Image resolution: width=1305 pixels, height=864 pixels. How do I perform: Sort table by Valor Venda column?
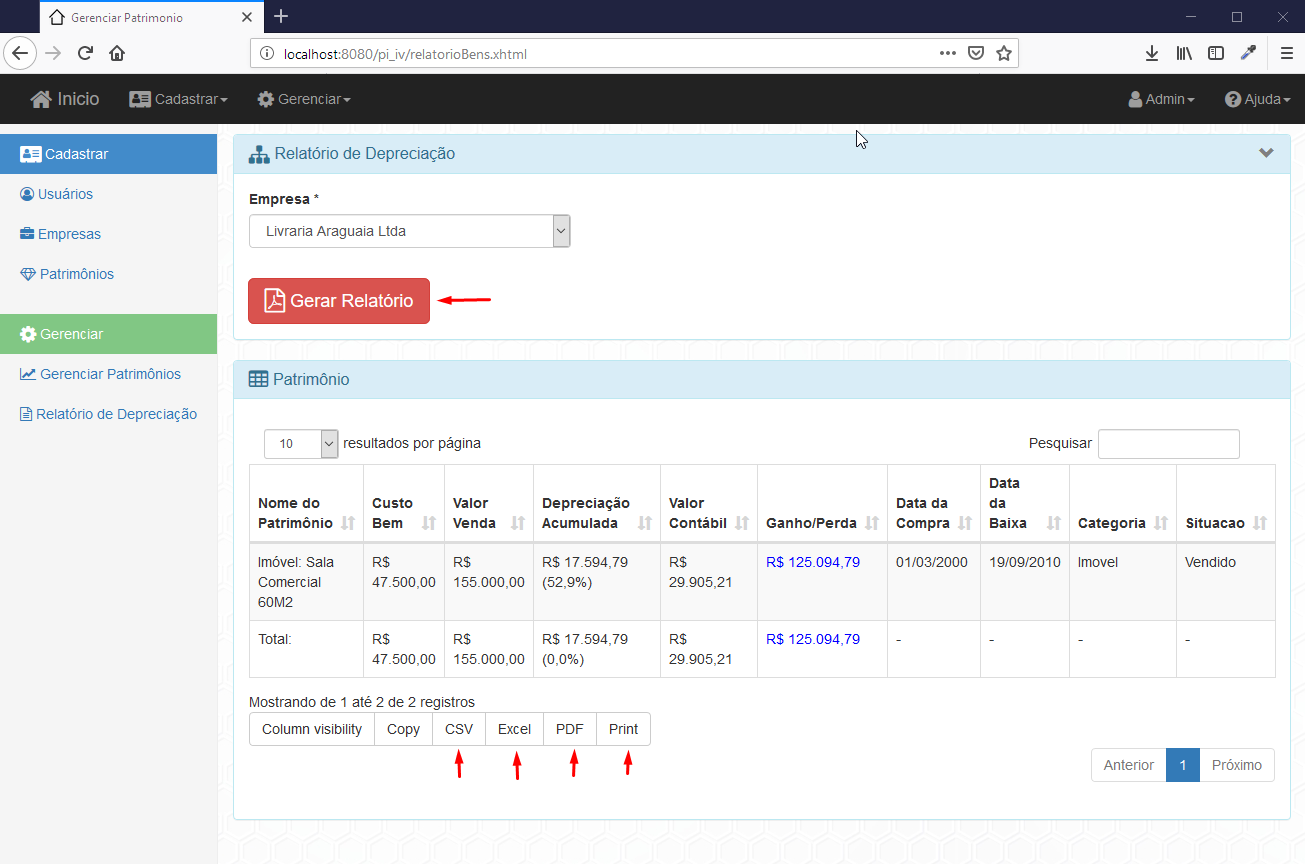[489, 504]
